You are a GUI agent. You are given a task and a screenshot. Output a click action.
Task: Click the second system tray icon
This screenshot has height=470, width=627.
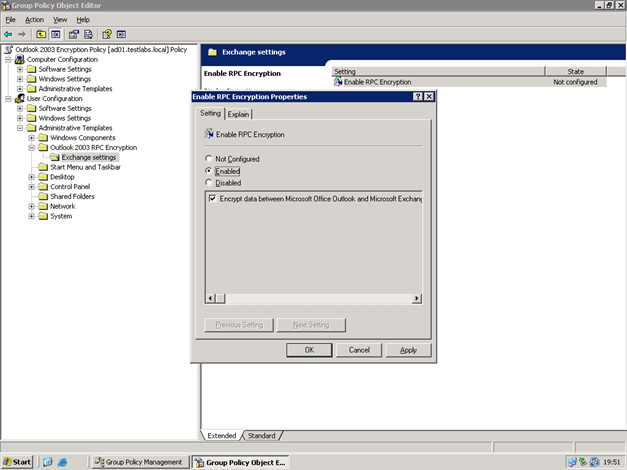[583, 462]
